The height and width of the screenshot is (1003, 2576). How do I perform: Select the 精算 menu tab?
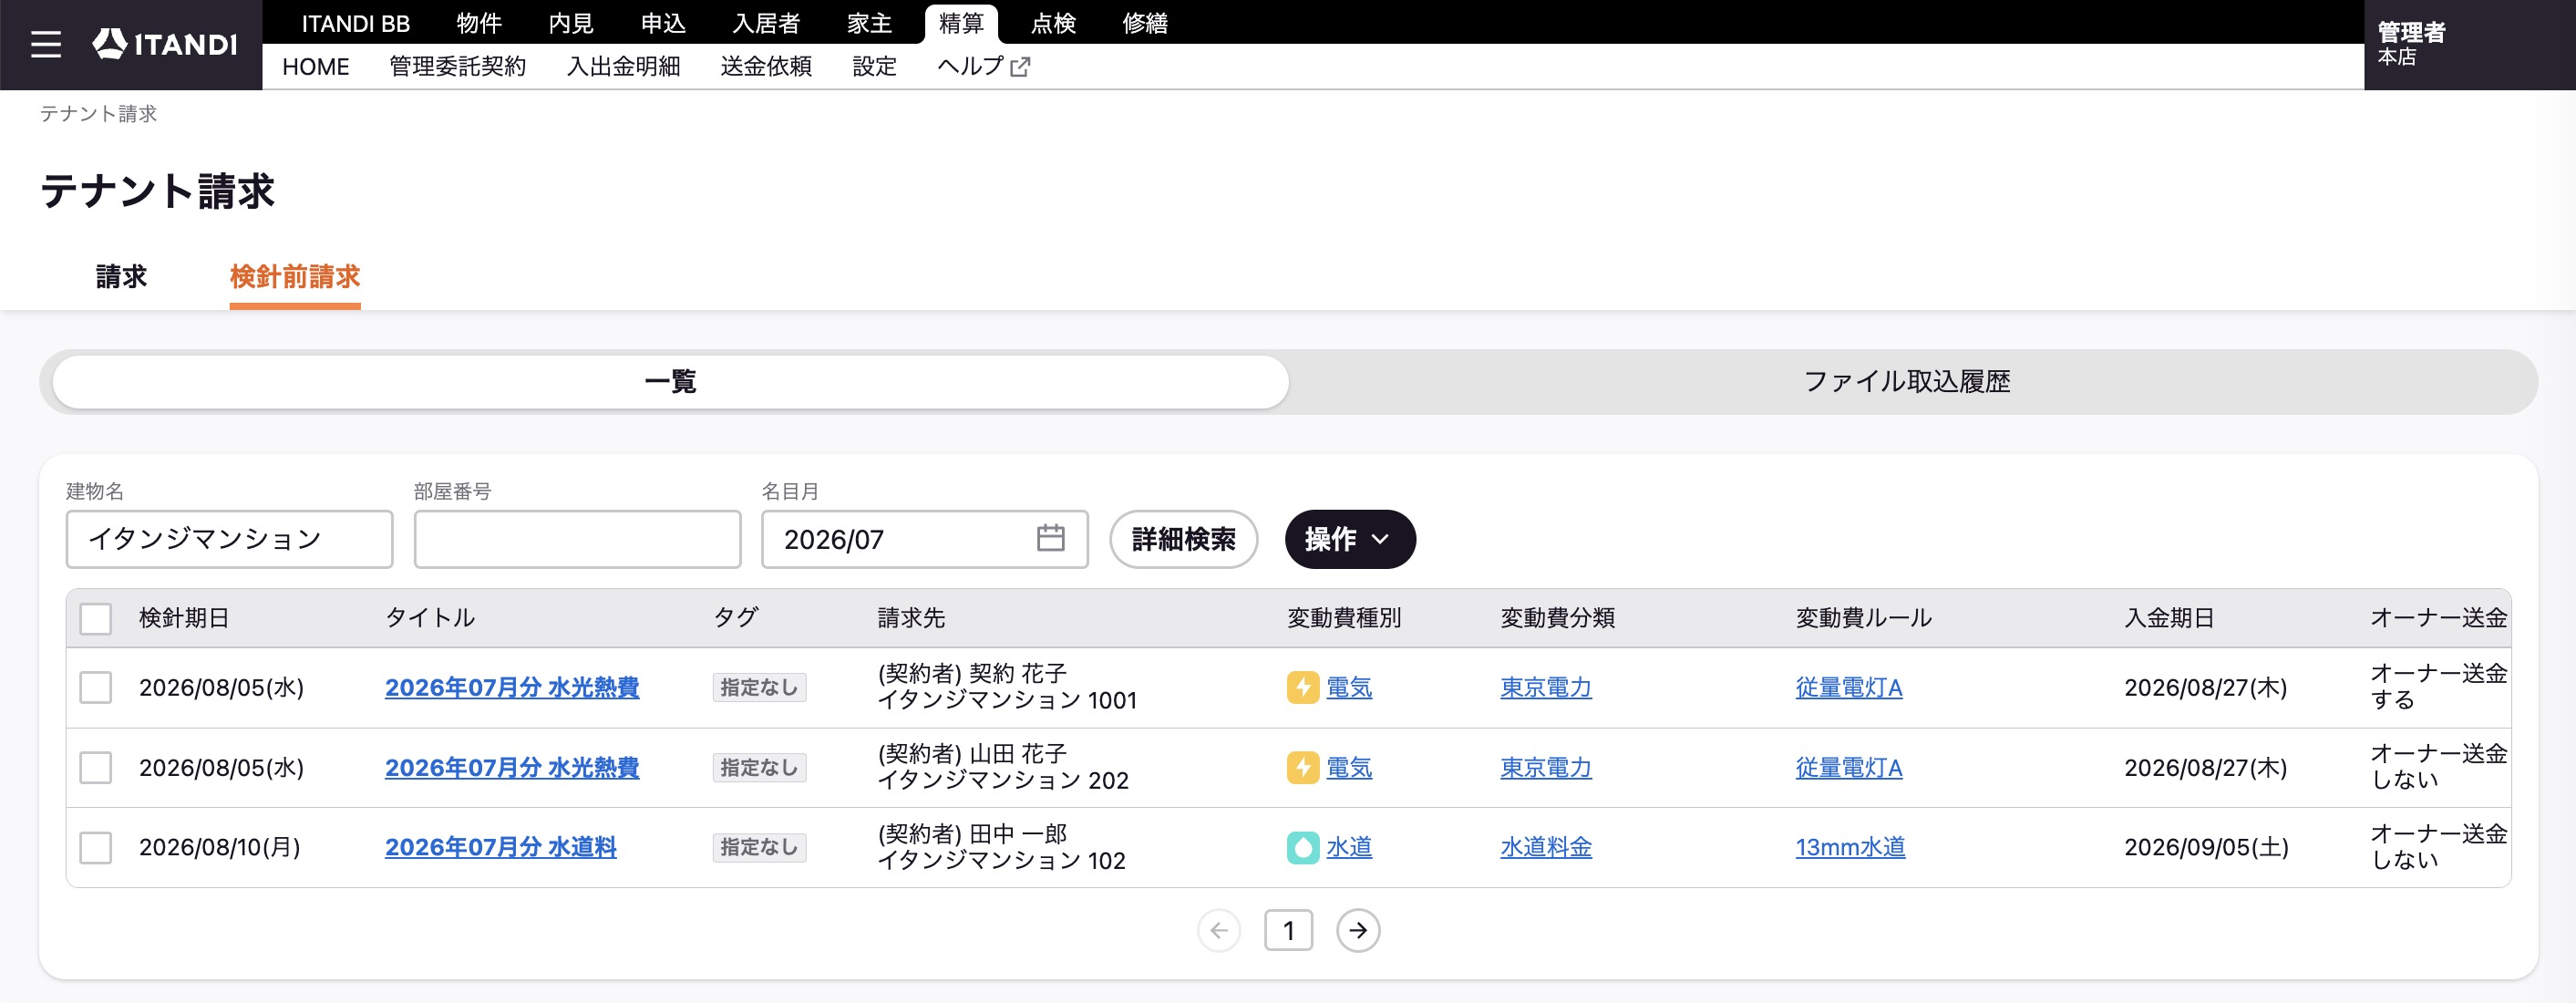[961, 23]
